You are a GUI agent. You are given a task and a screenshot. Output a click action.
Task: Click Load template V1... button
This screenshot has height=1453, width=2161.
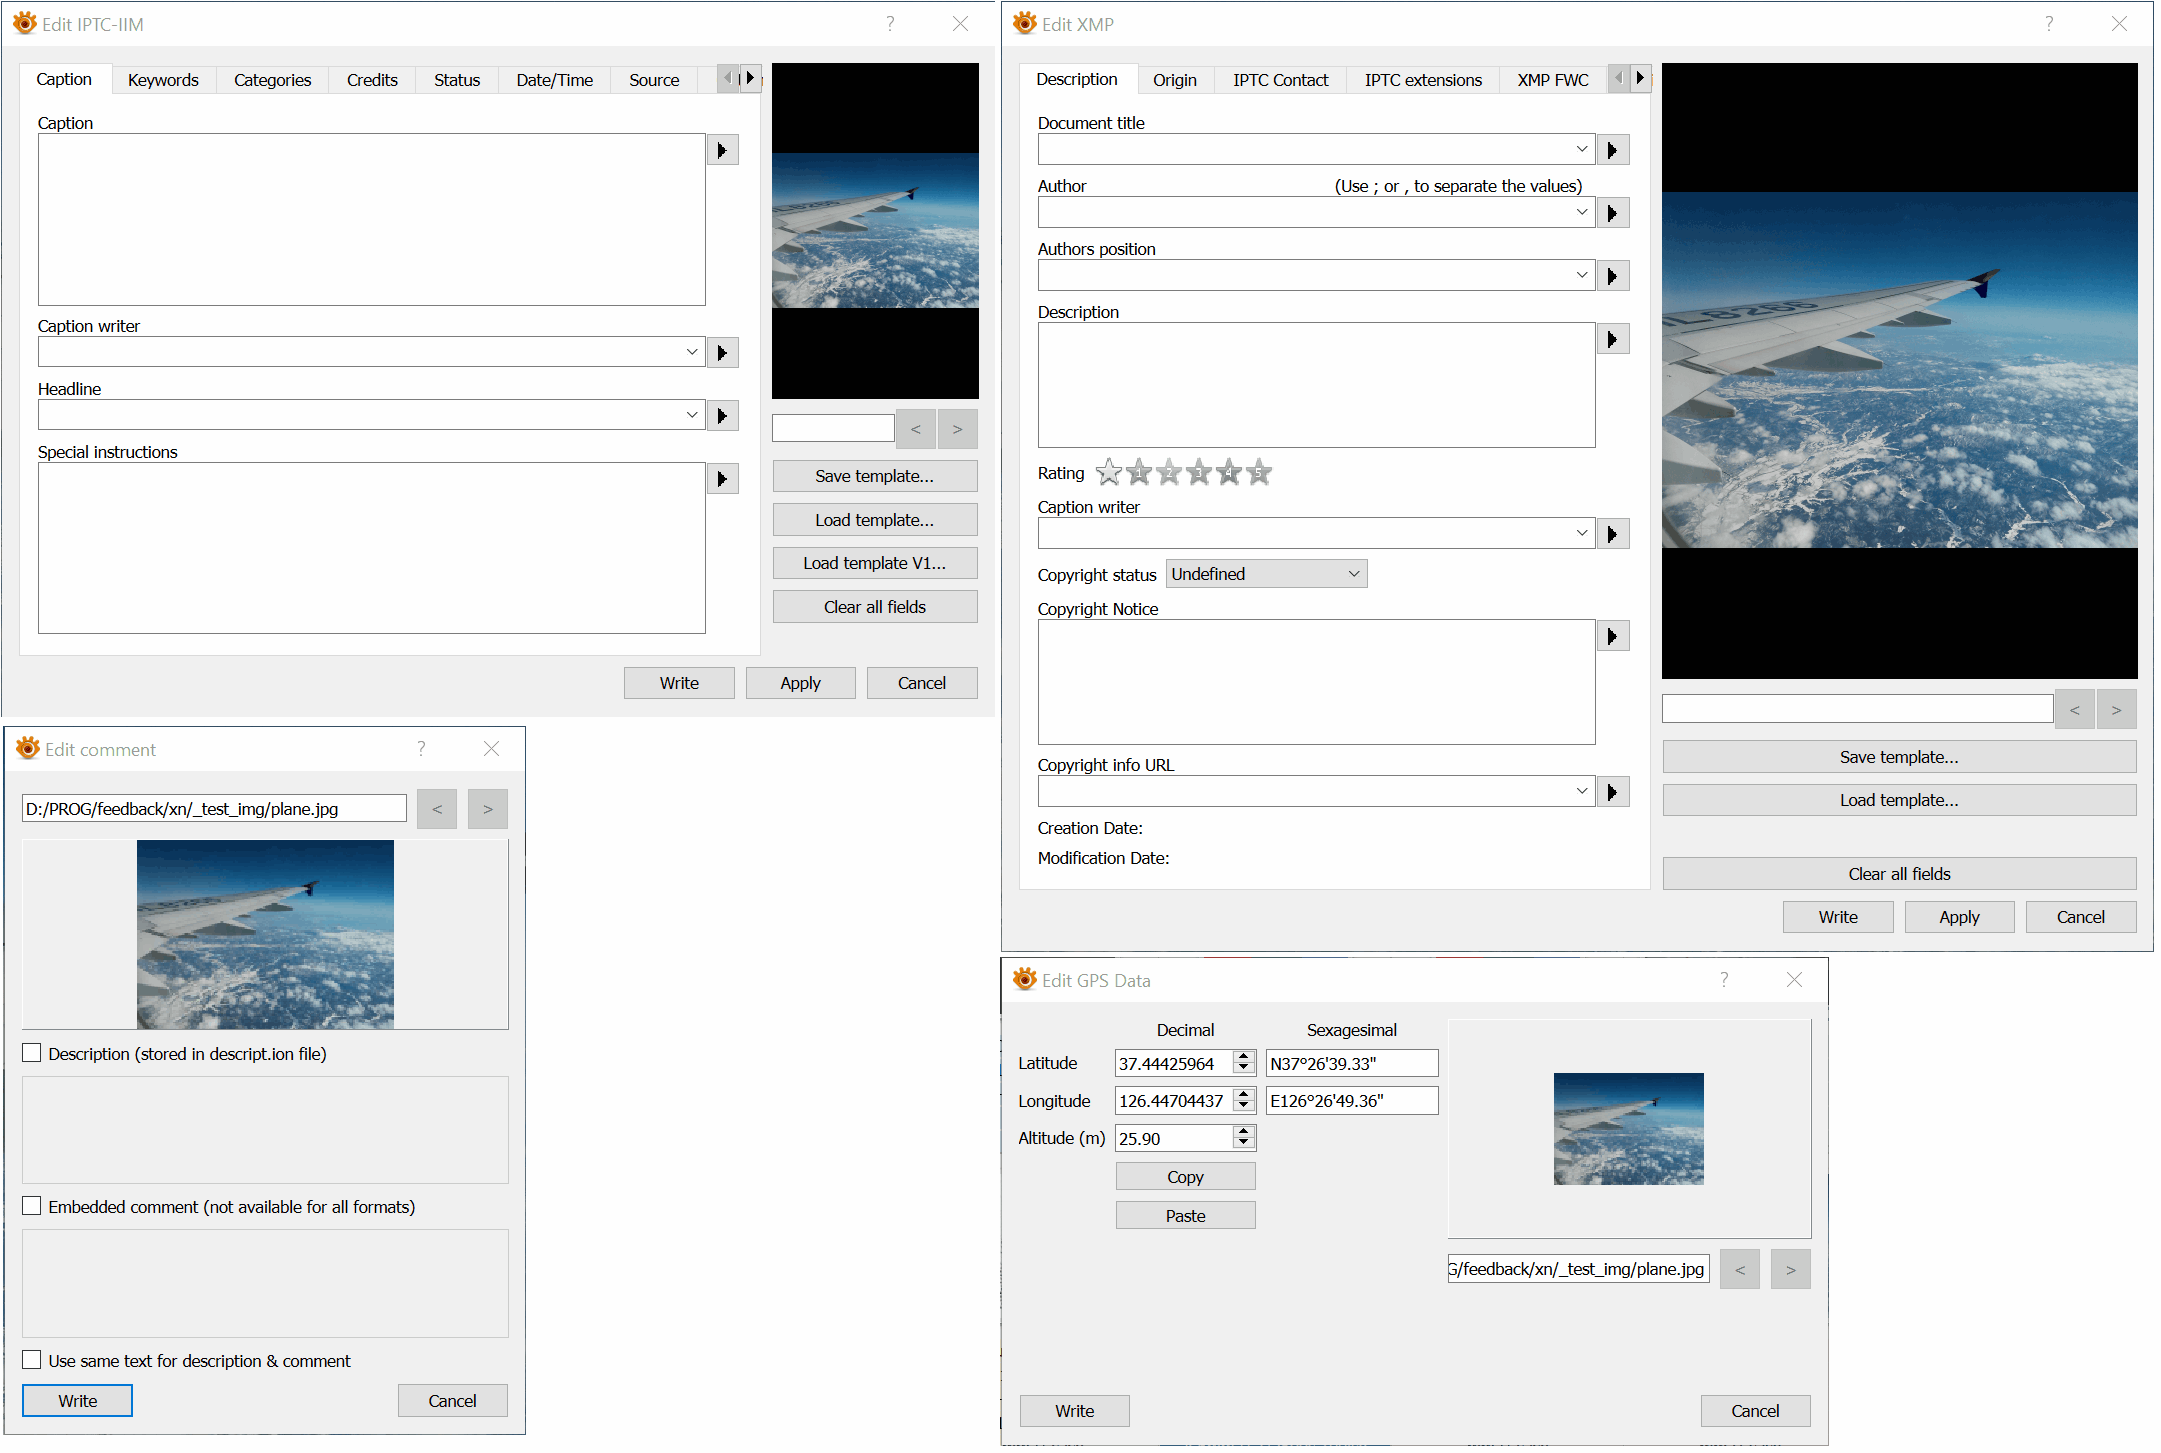[874, 563]
